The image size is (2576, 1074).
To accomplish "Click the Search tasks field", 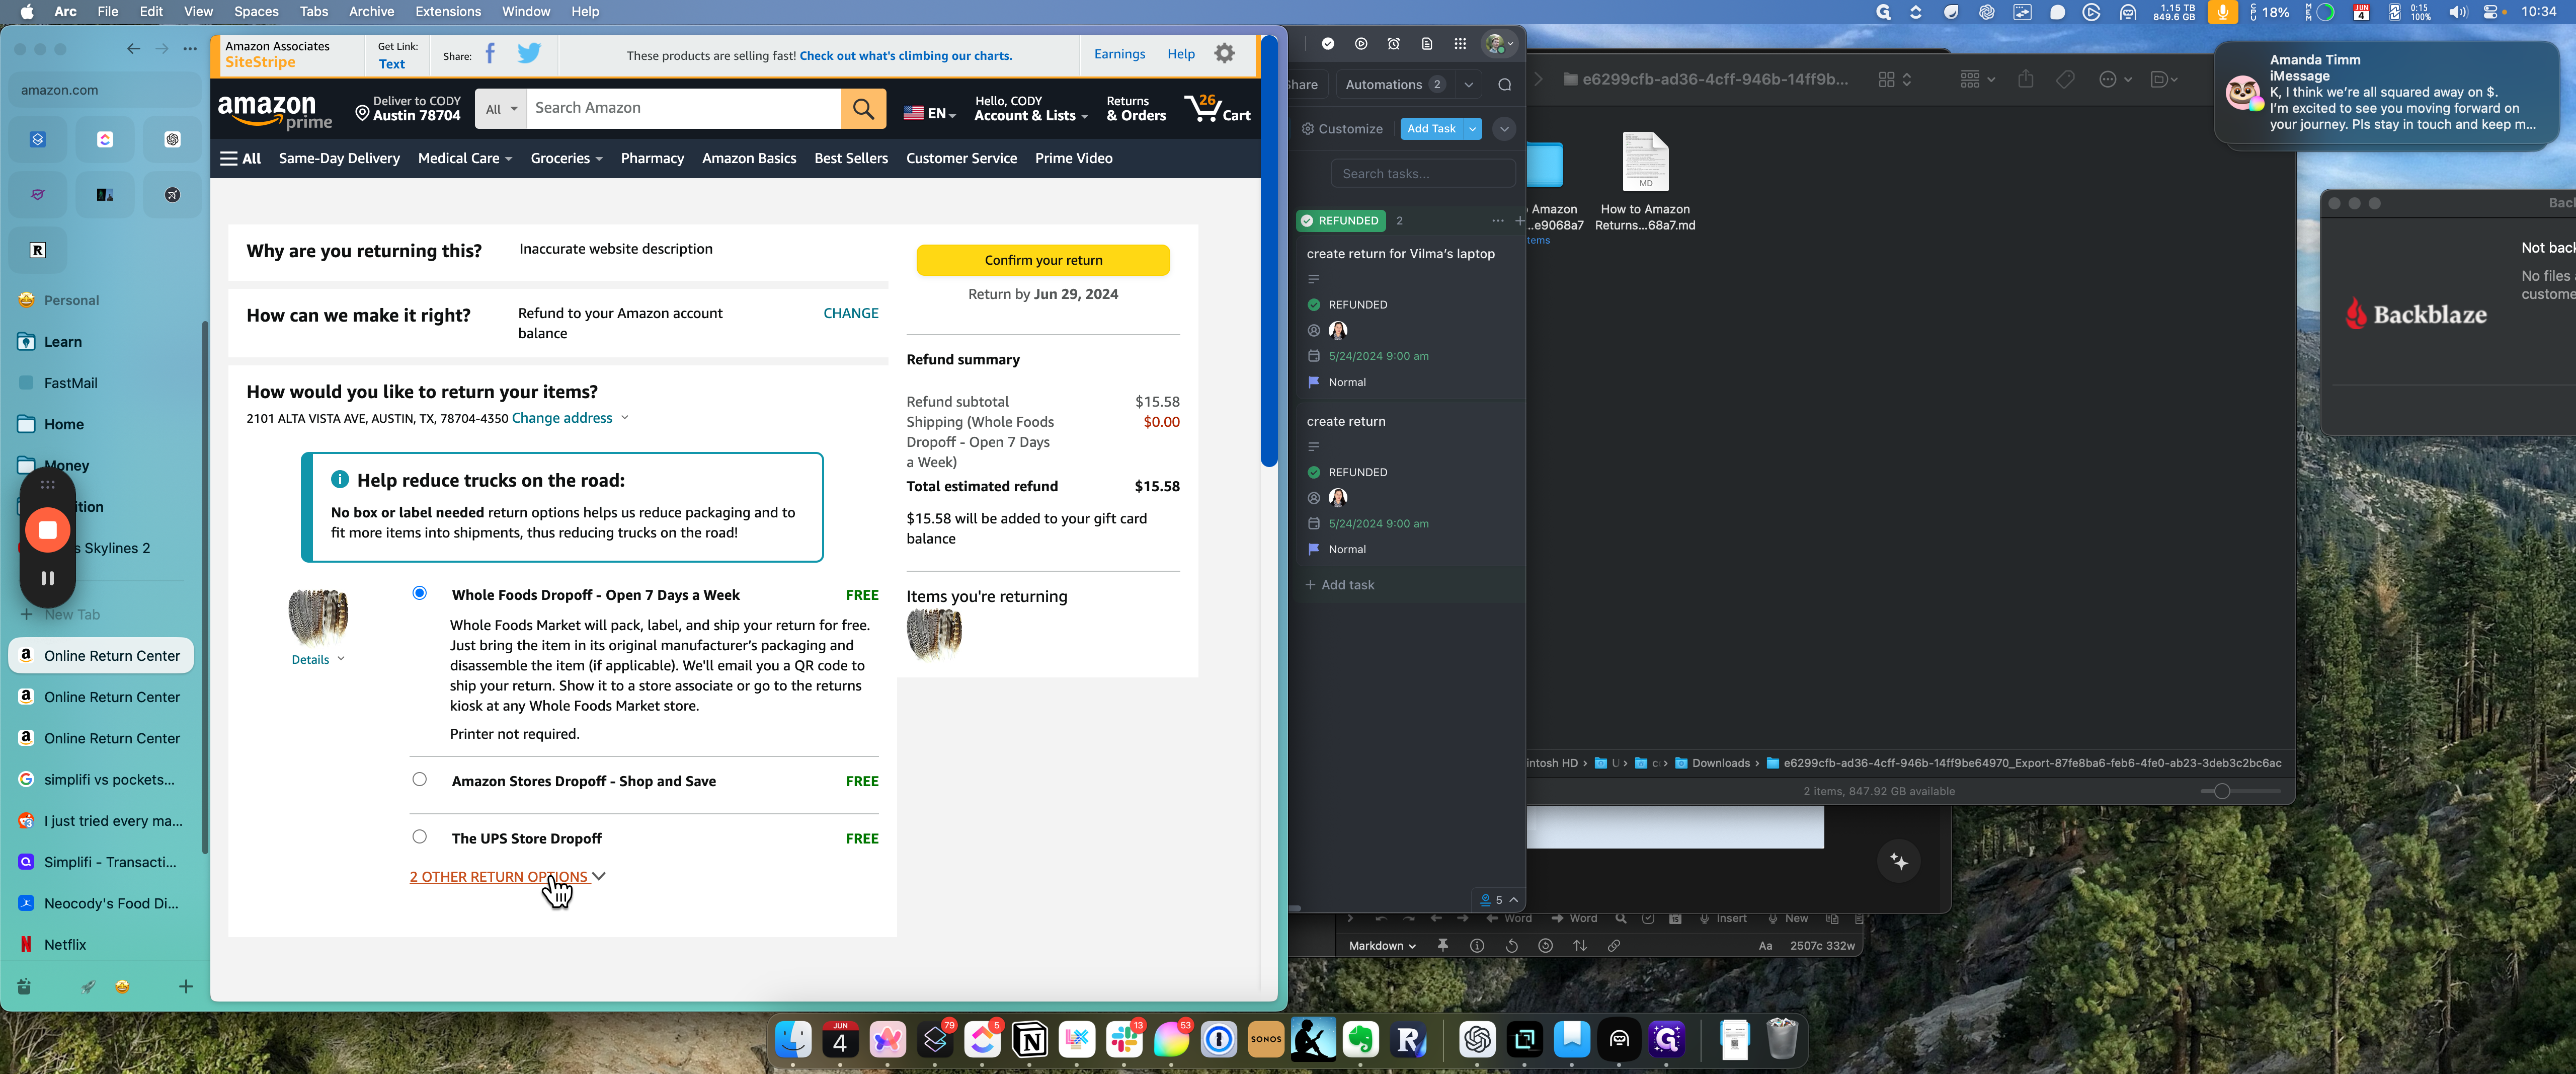I will tap(1422, 174).
